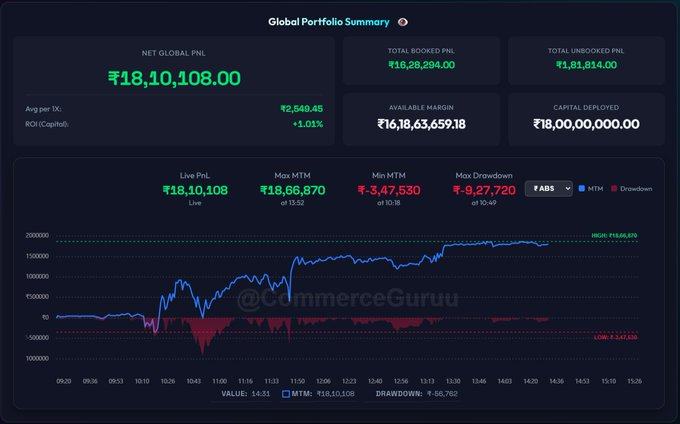Click the 'at 10:49' Max Drawdown timestamp
This screenshot has height=424, width=680.
point(484,203)
